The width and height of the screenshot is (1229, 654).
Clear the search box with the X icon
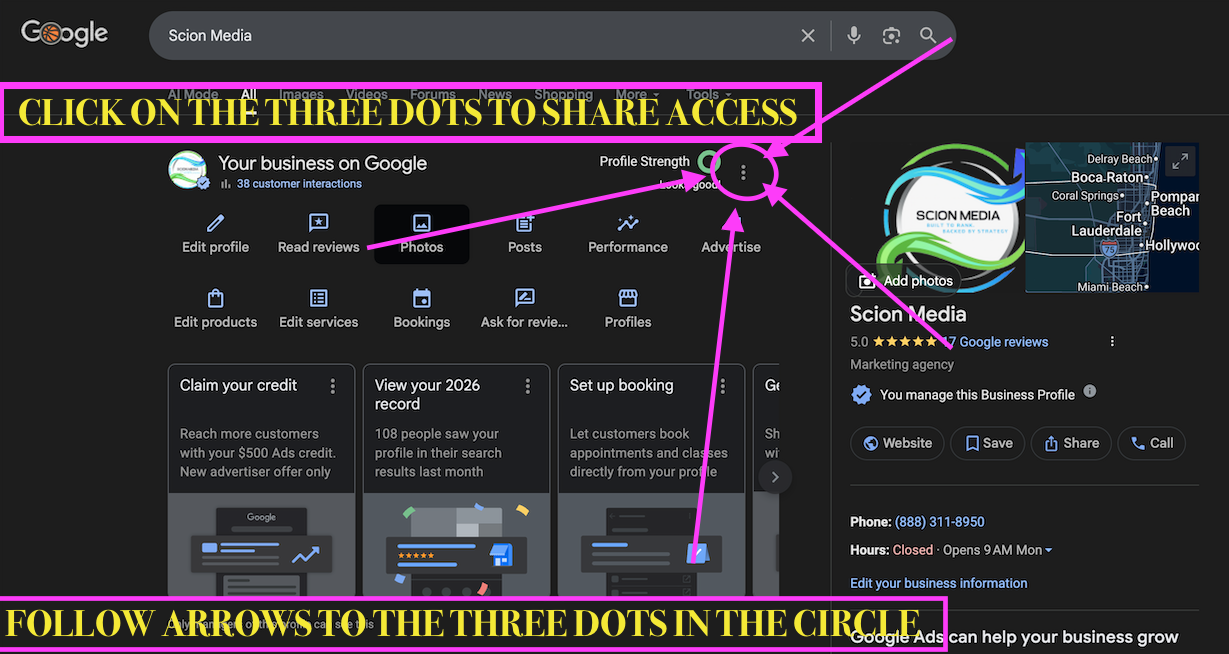coord(808,36)
